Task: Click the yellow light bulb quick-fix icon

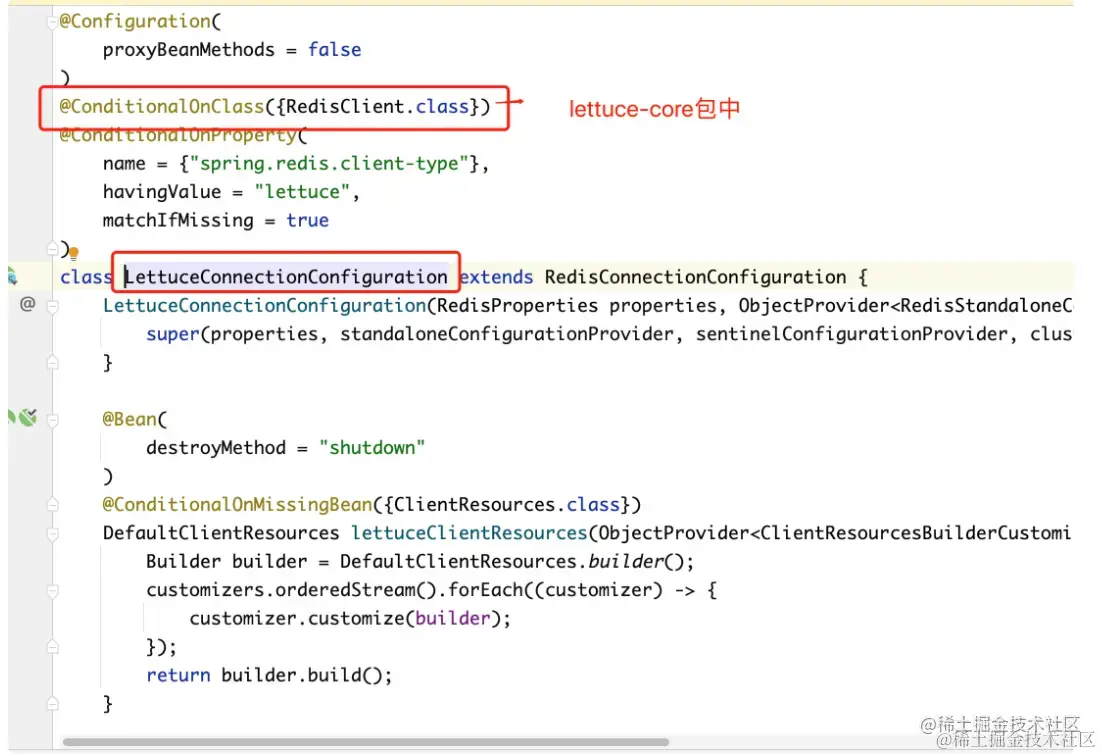Action: pyautogui.click(x=74, y=252)
